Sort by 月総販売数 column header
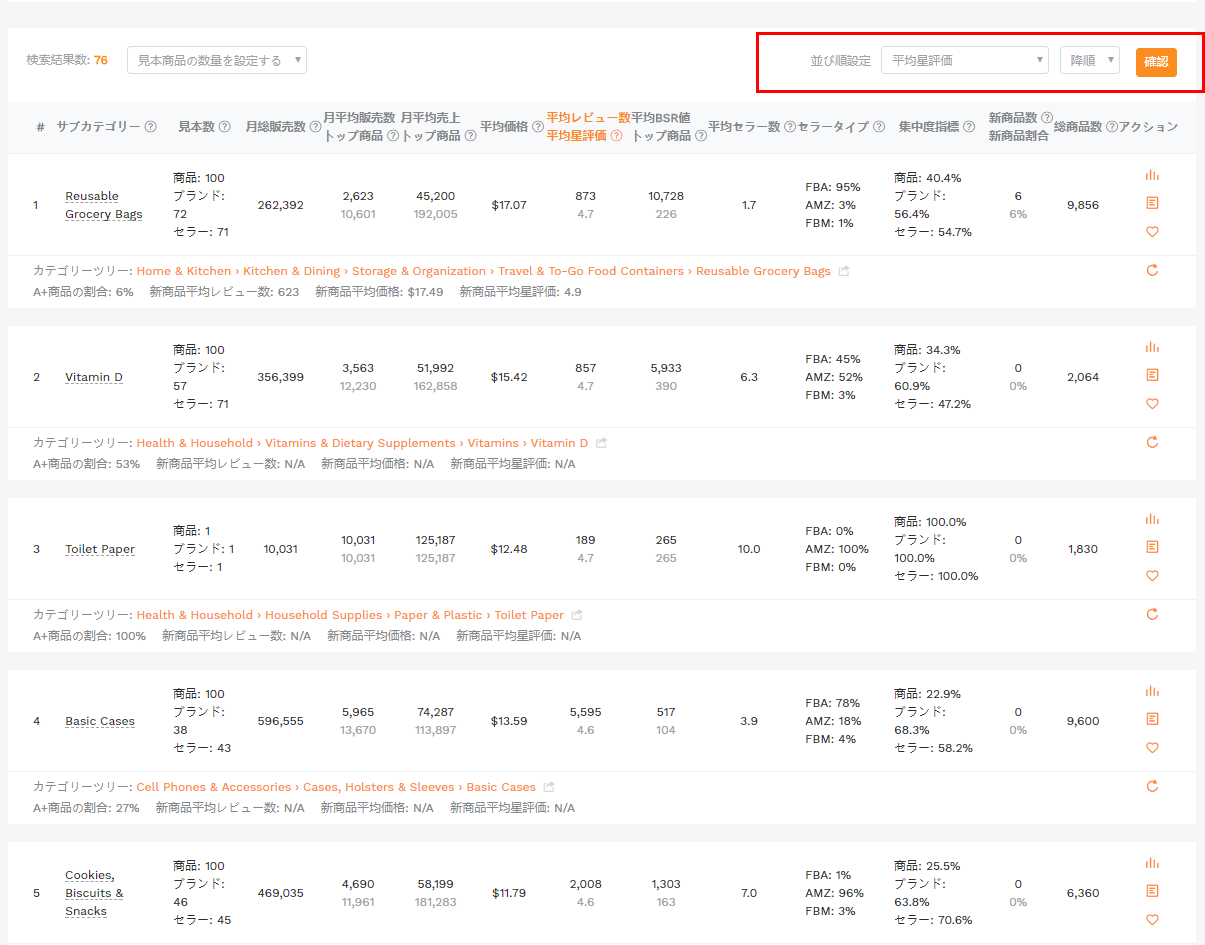The width and height of the screenshot is (1205, 945). (x=275, y=127)
